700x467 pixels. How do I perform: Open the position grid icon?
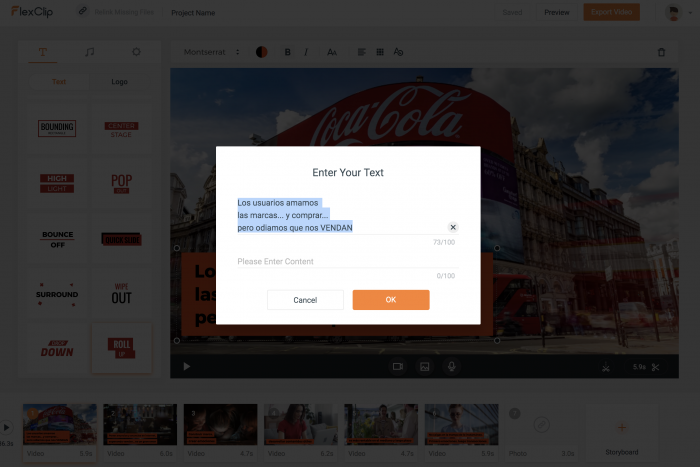[x=380, y=52]
